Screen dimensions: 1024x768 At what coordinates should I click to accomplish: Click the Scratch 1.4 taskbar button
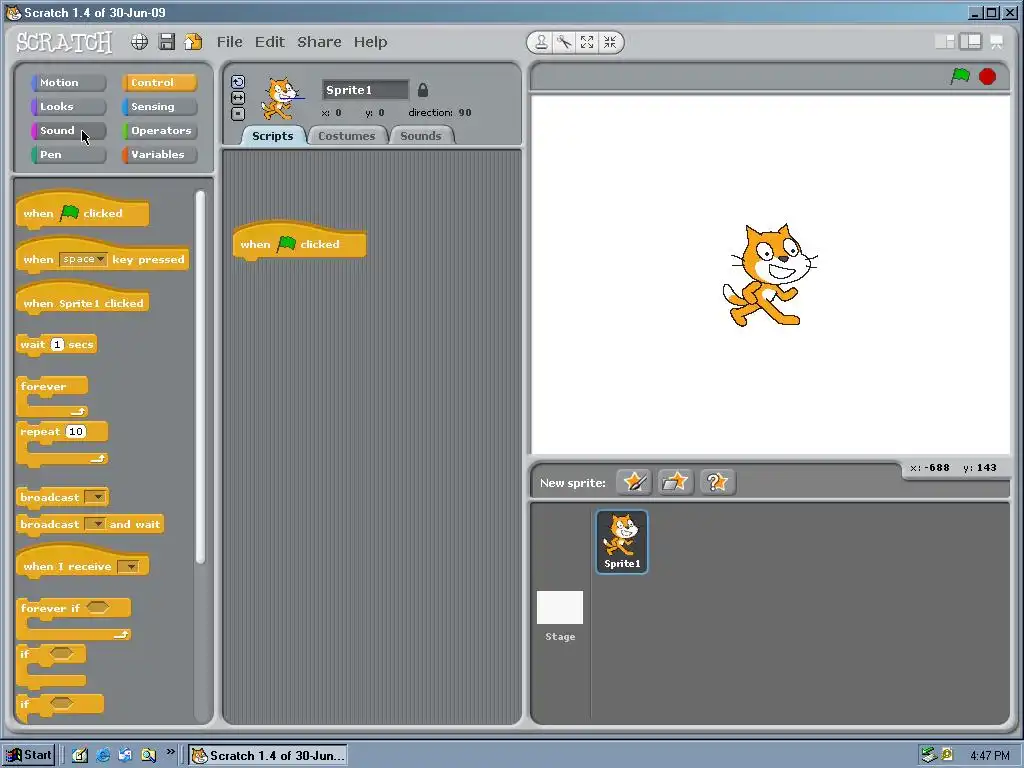[268, 756]
